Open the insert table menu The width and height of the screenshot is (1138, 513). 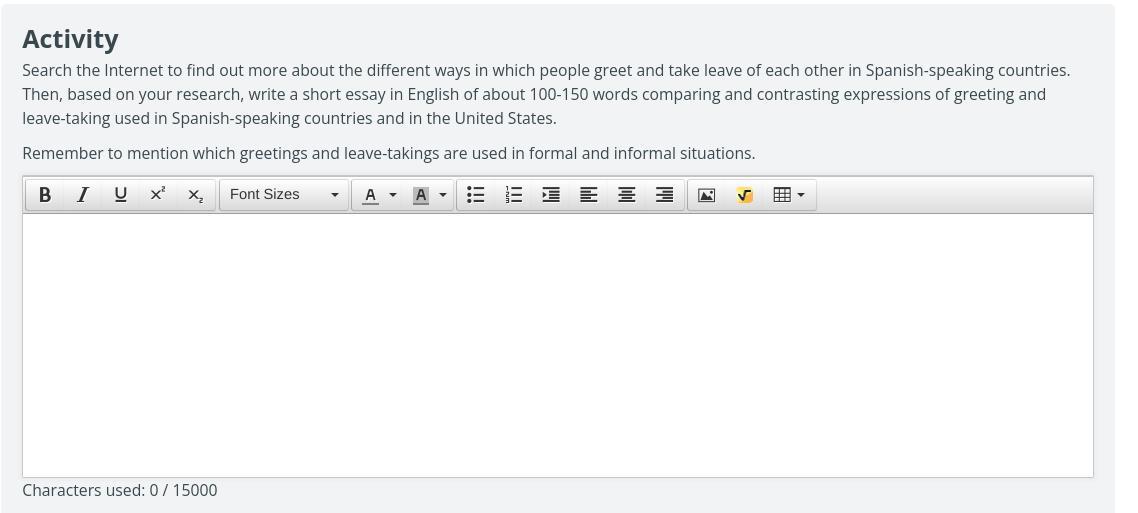click(x=789, y=194)
